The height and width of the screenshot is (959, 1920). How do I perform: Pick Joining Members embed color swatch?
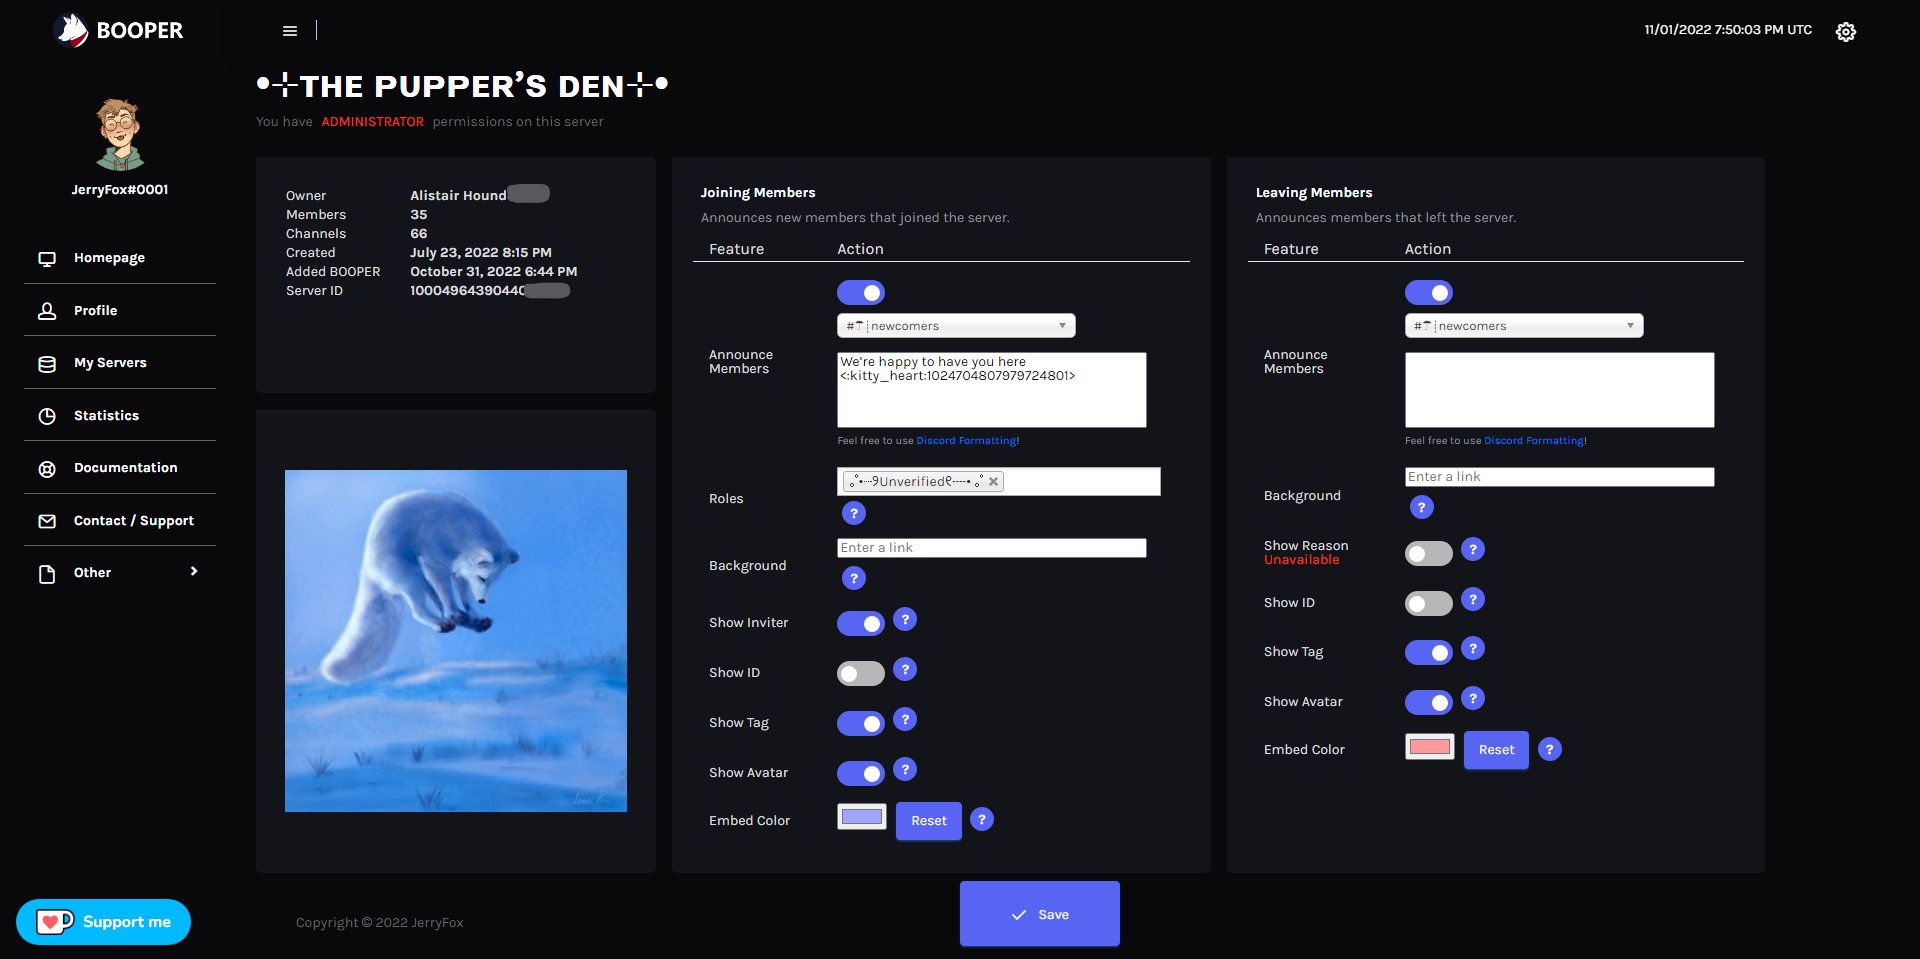[861, 817]
